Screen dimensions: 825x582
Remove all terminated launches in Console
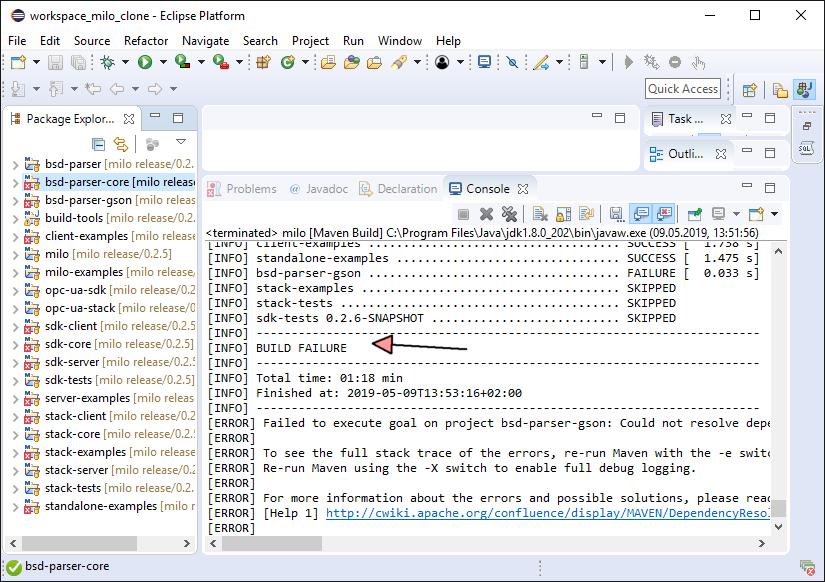[x=509, y=214]
